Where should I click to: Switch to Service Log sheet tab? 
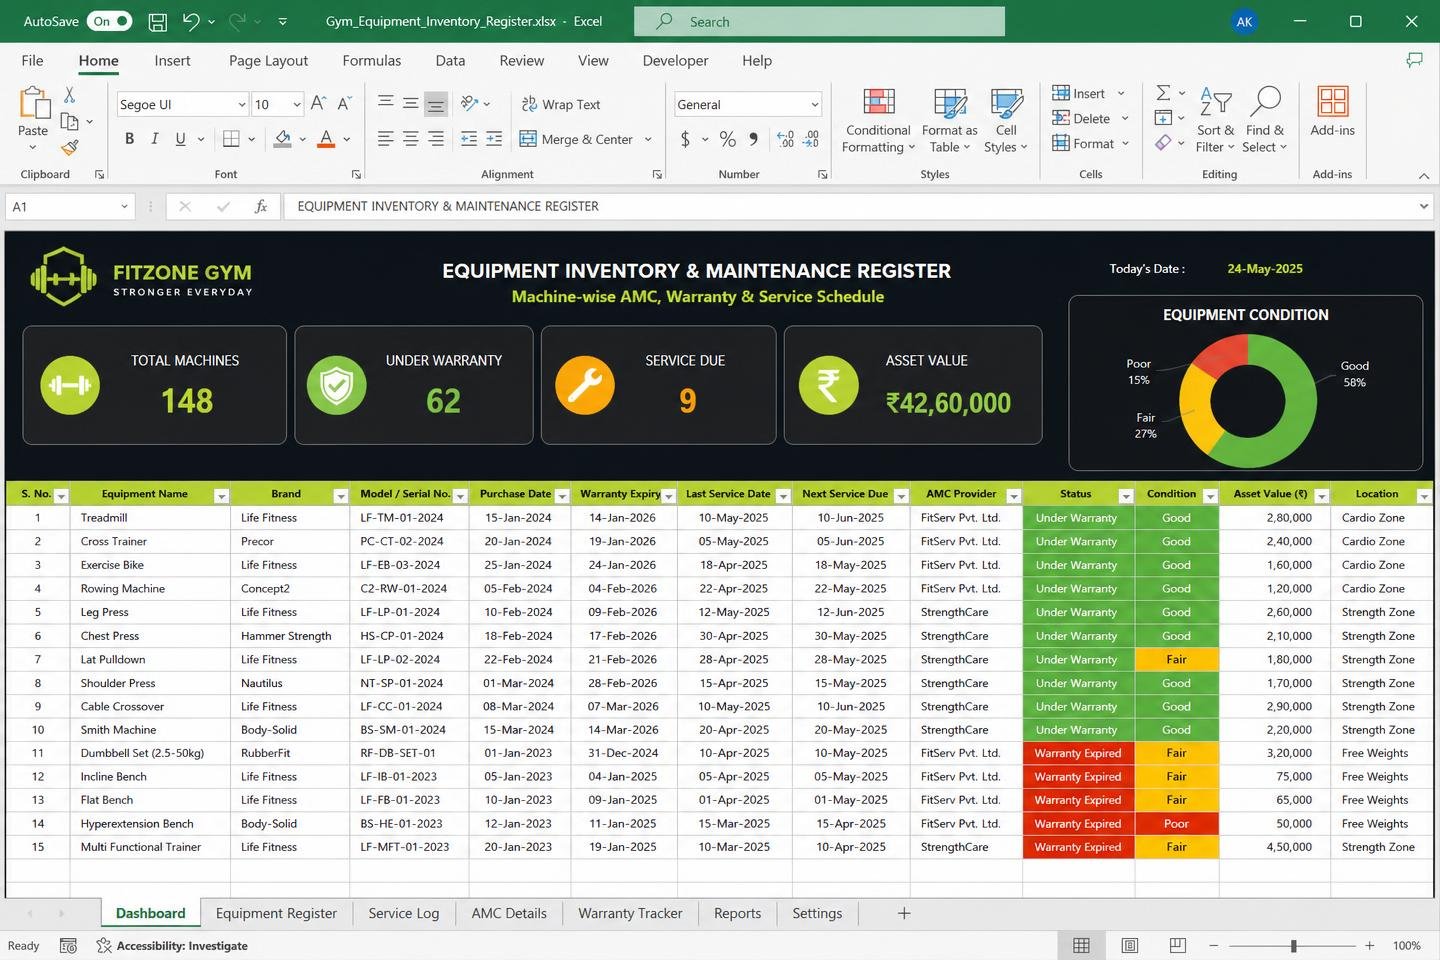[x=403, y=913]
